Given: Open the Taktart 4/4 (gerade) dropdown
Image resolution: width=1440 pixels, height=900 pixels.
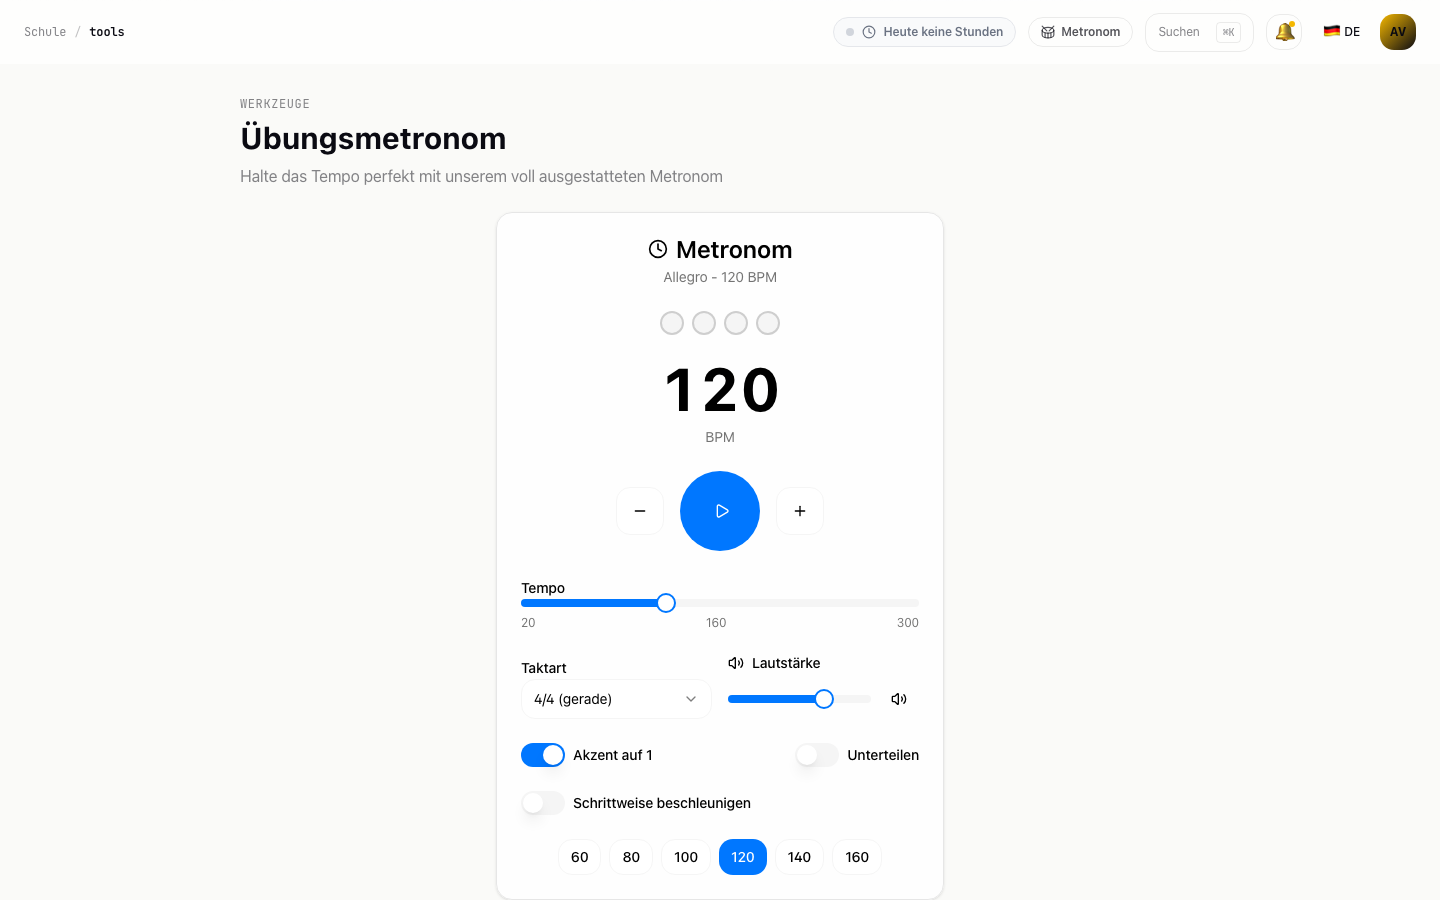Looking at the screenshot, I should pyautogui.click(x=616, y=699).
